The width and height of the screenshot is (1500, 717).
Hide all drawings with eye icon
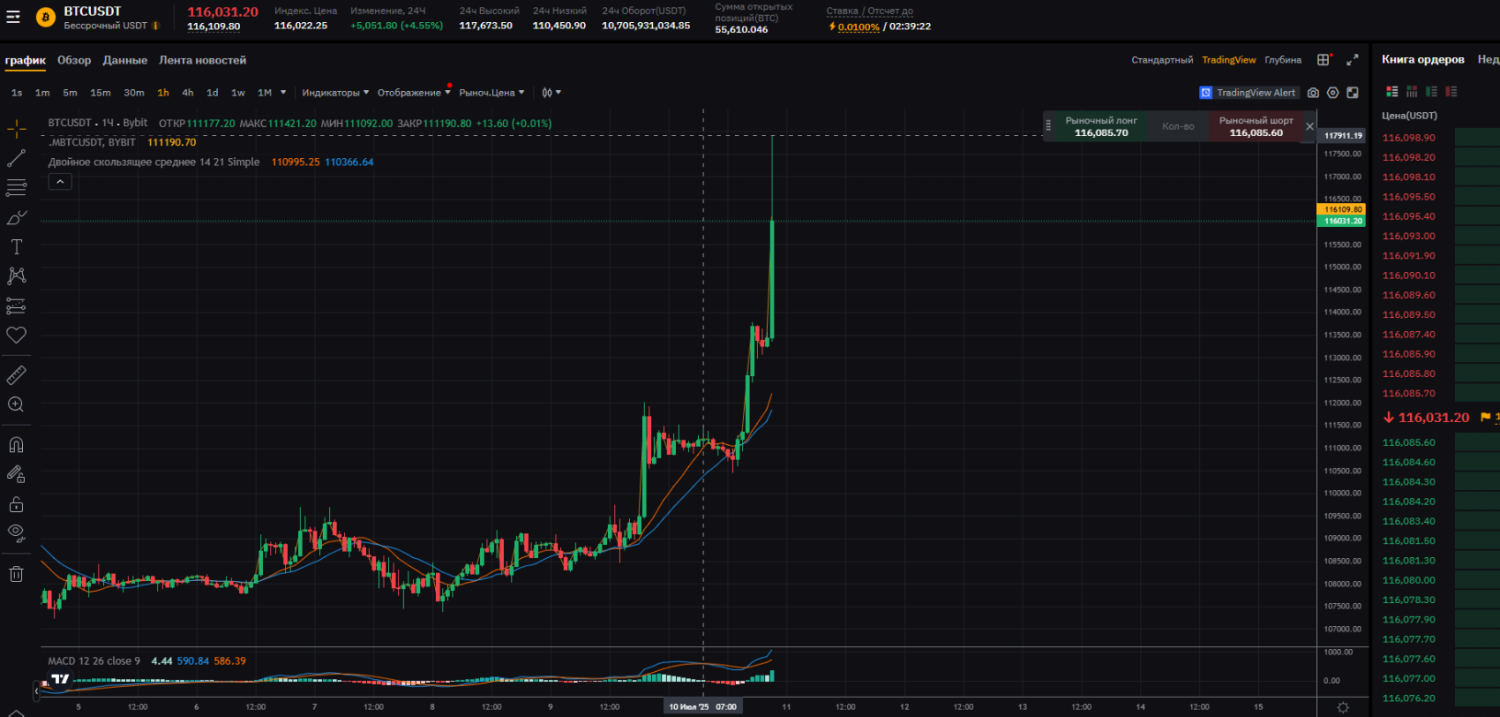(x=16, y=532)
